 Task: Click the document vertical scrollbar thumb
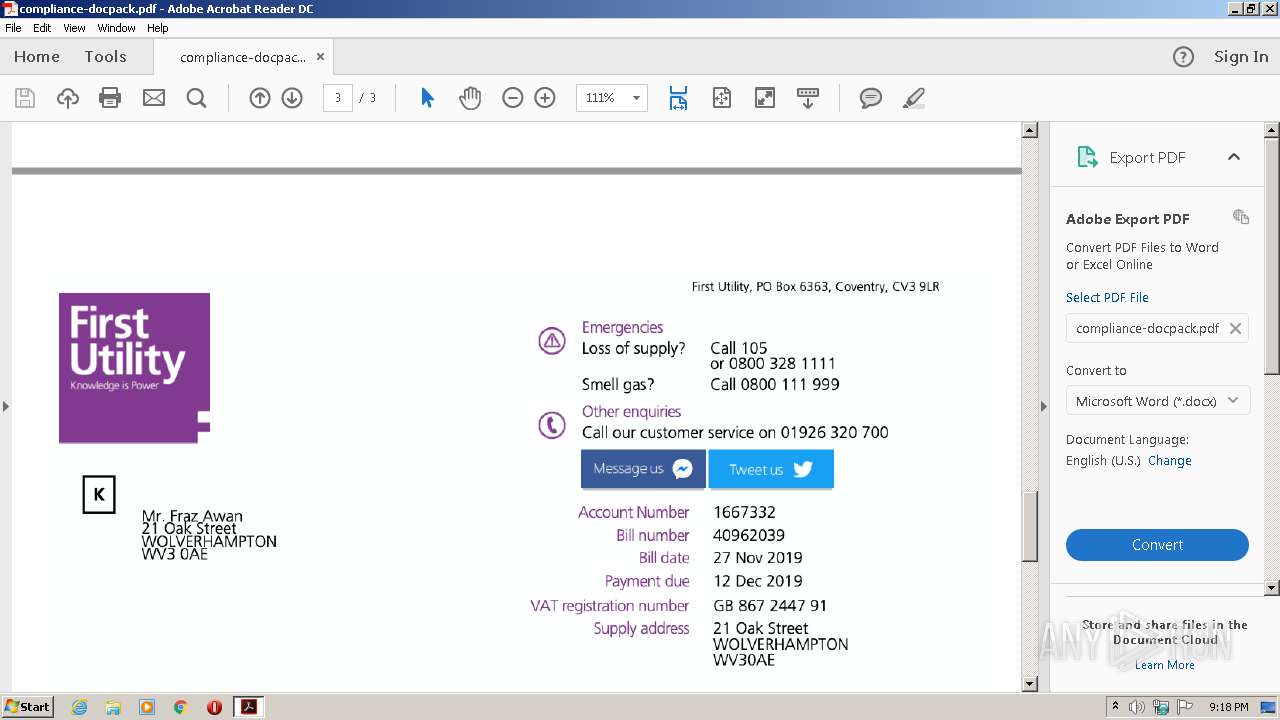[1029, 527]
